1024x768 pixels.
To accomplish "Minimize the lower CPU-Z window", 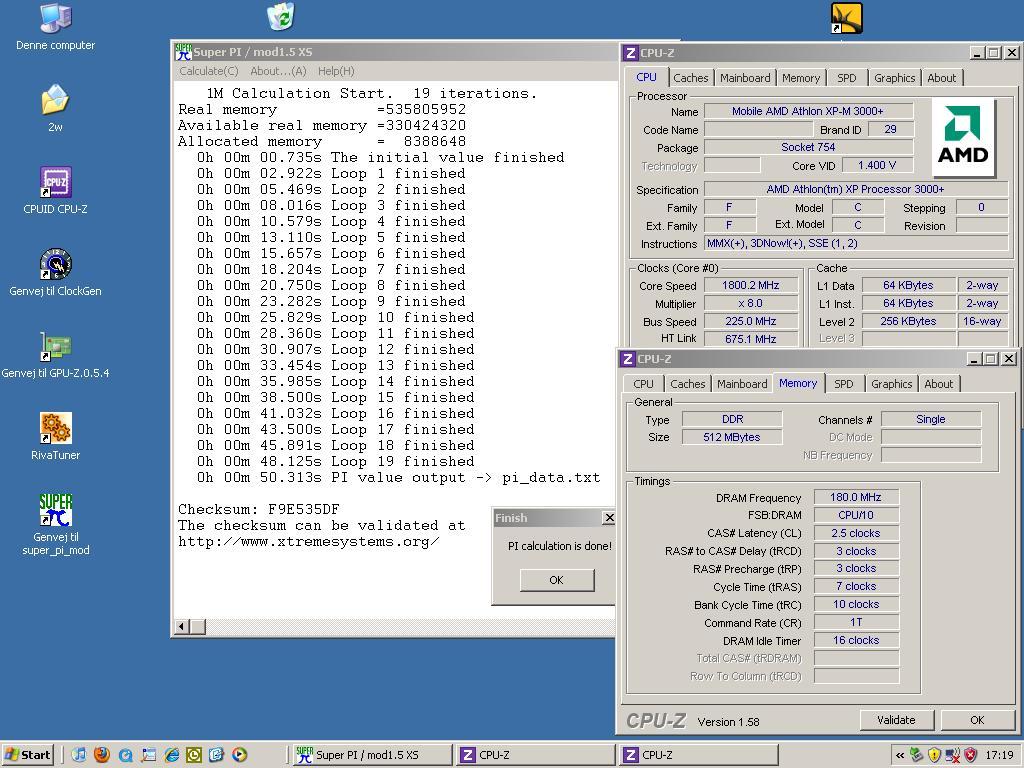I will coord(974,359).
